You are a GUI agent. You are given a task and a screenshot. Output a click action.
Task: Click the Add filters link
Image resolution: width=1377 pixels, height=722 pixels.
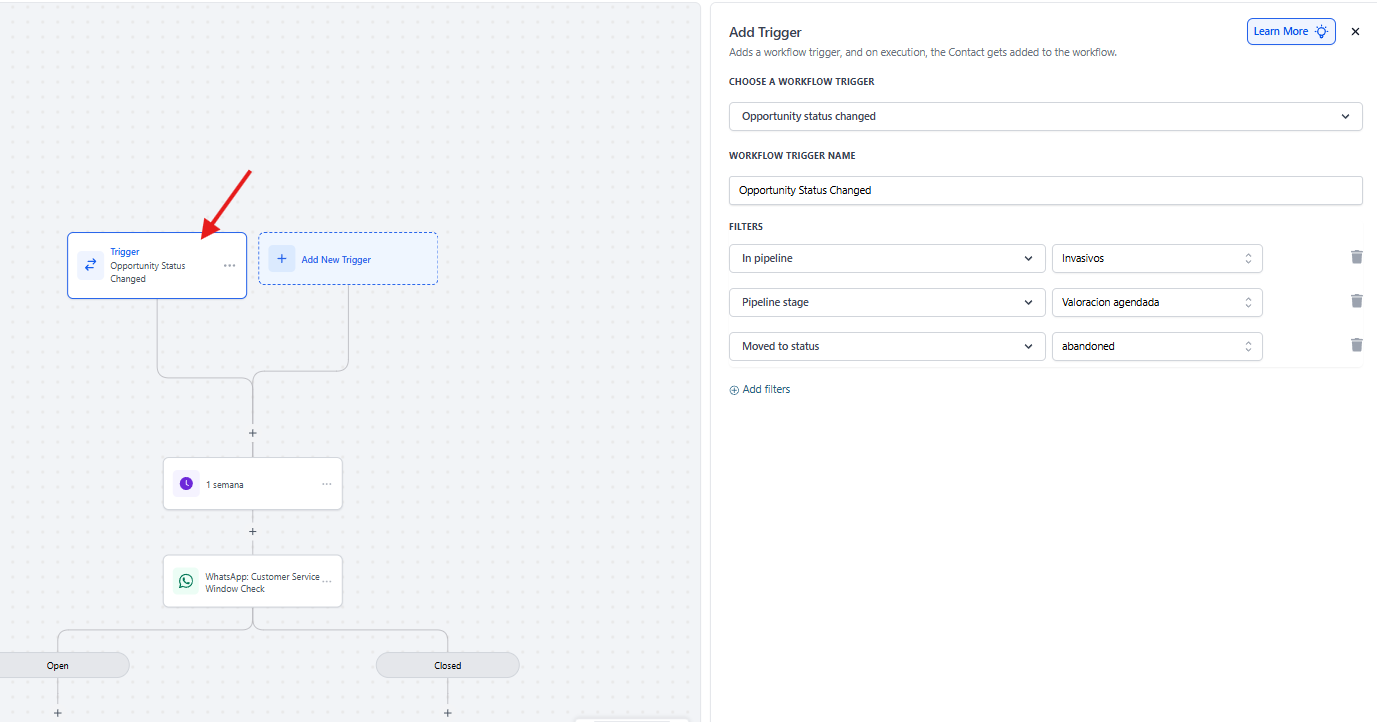coord(760,390)
